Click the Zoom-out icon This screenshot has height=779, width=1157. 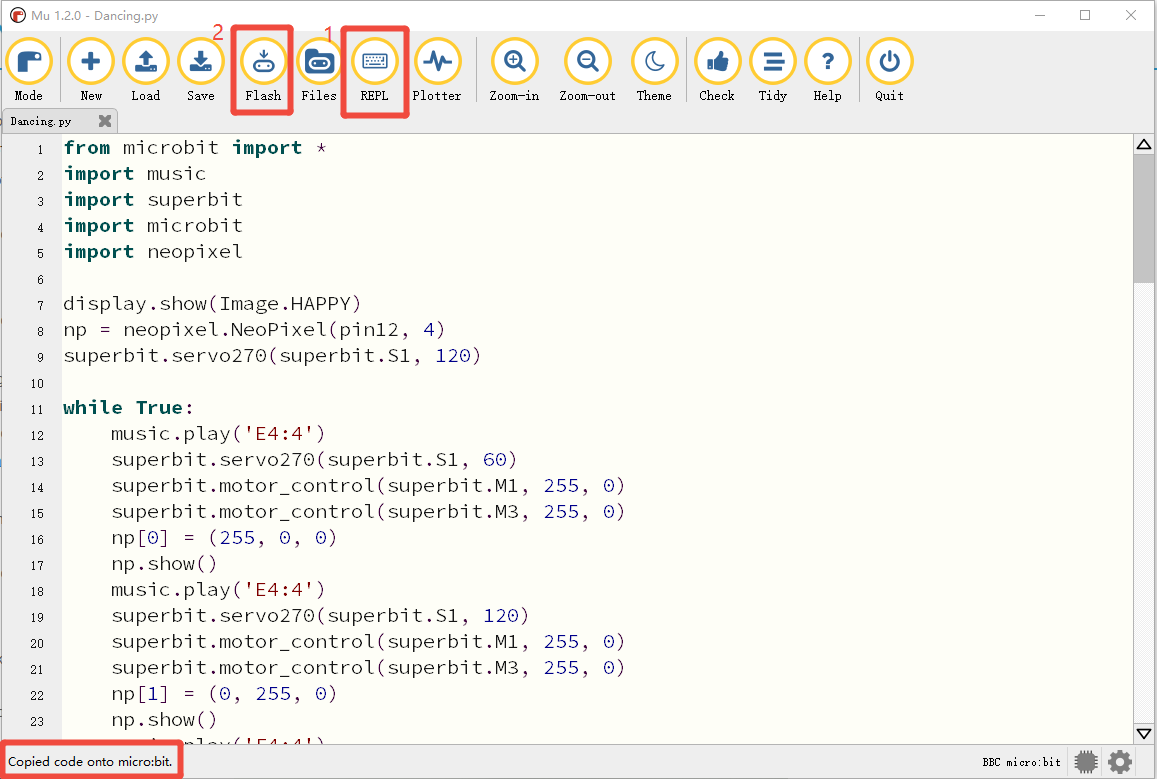click(587, 71)
